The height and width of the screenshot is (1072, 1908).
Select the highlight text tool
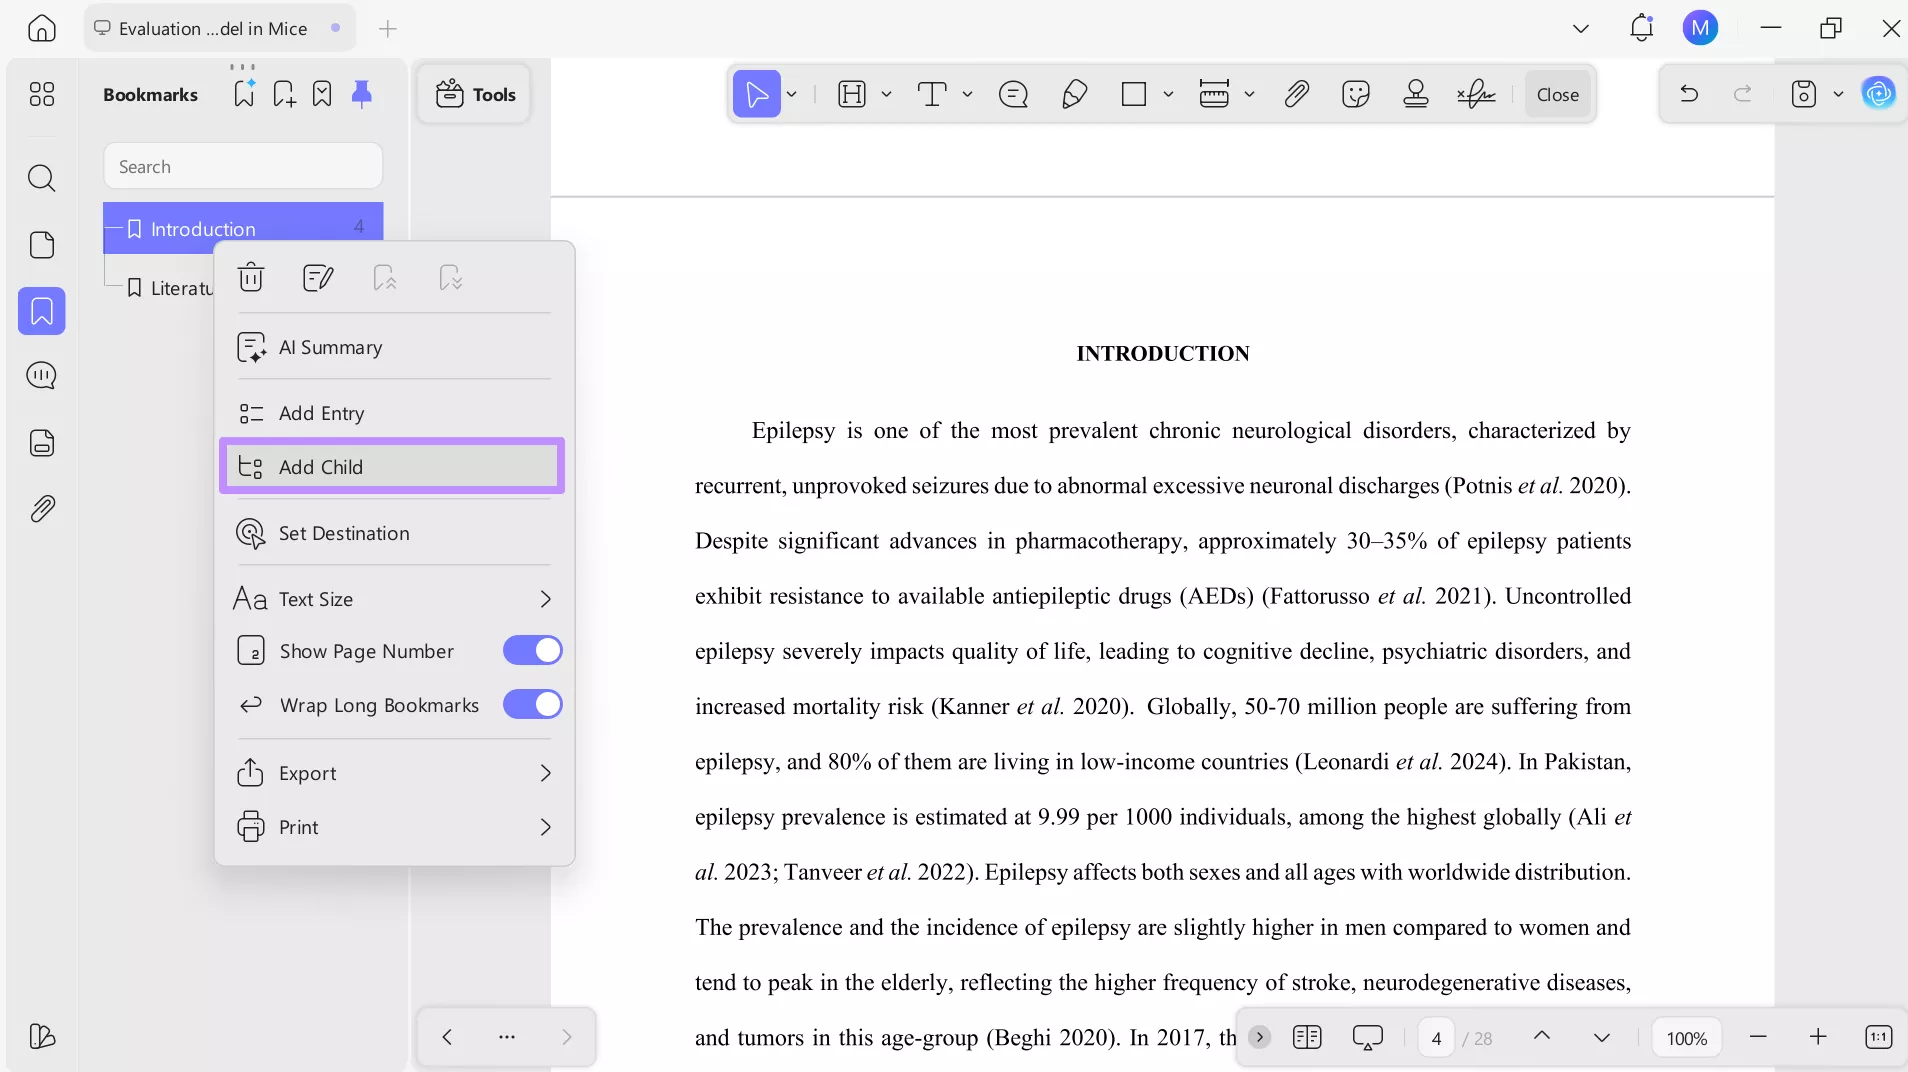tap(852, 94)
